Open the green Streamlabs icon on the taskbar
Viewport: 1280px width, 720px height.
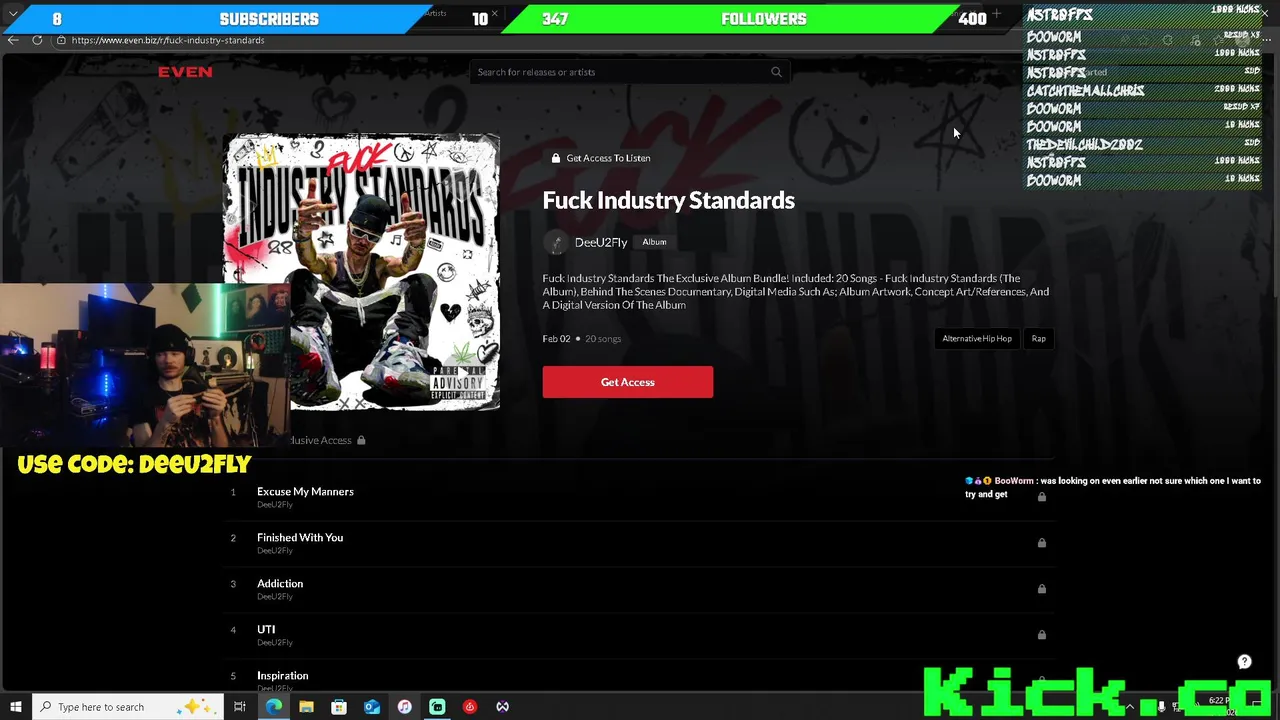[x=437, y=707]
